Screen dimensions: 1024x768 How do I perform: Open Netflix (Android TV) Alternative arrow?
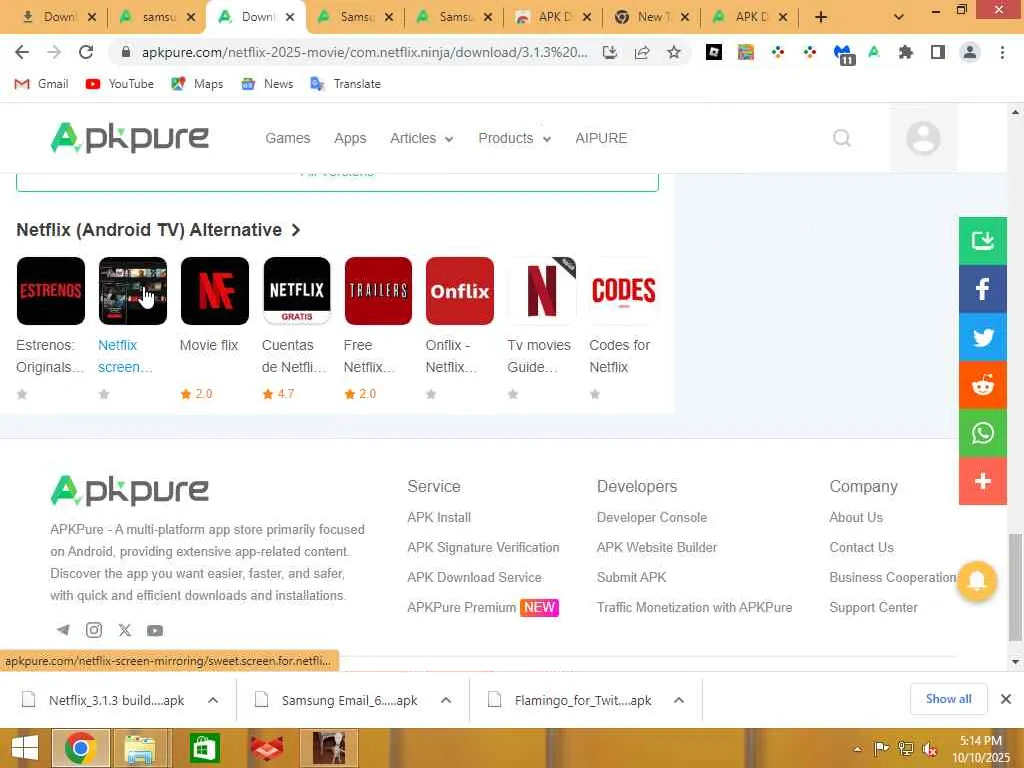tap(296, 230)
